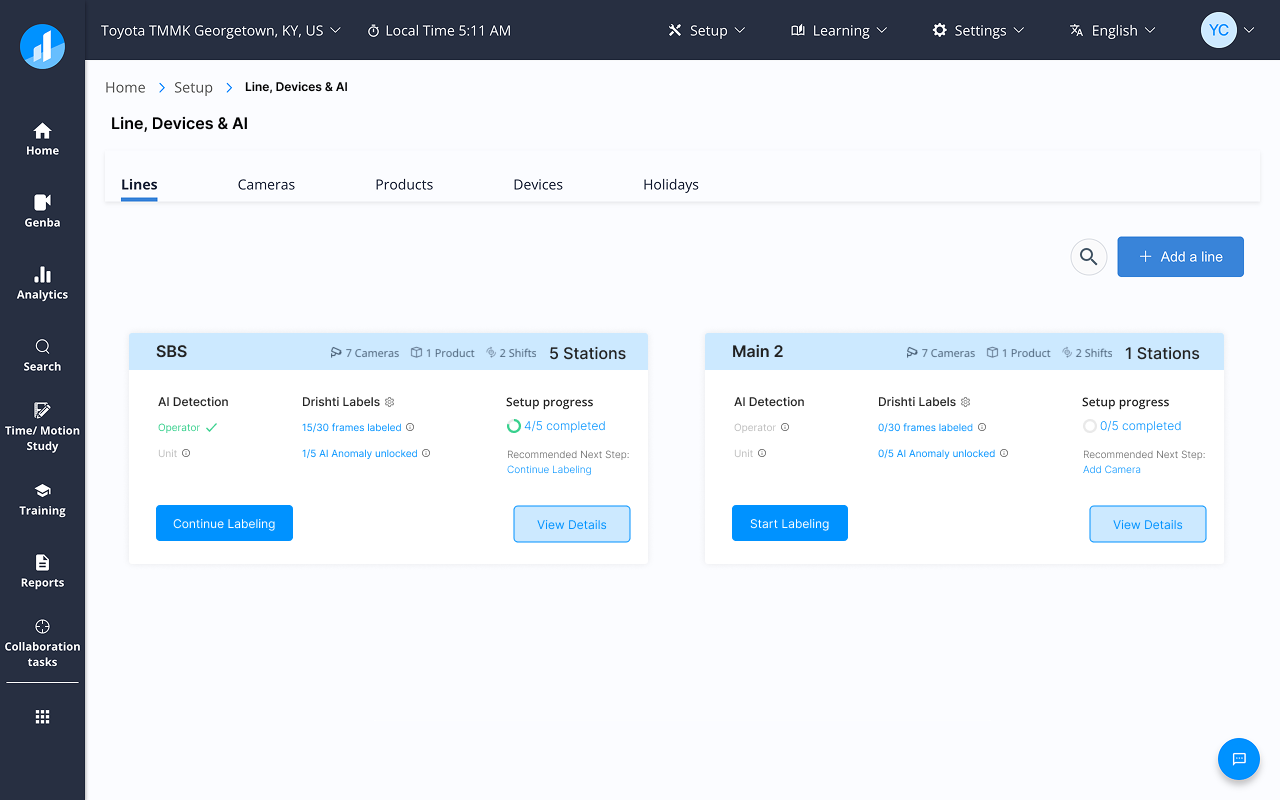Image resolution: width=1280 pixels, height=800 pixels.
Task: Open the 0/30 frames labeled link
Action: coord(926,427)
